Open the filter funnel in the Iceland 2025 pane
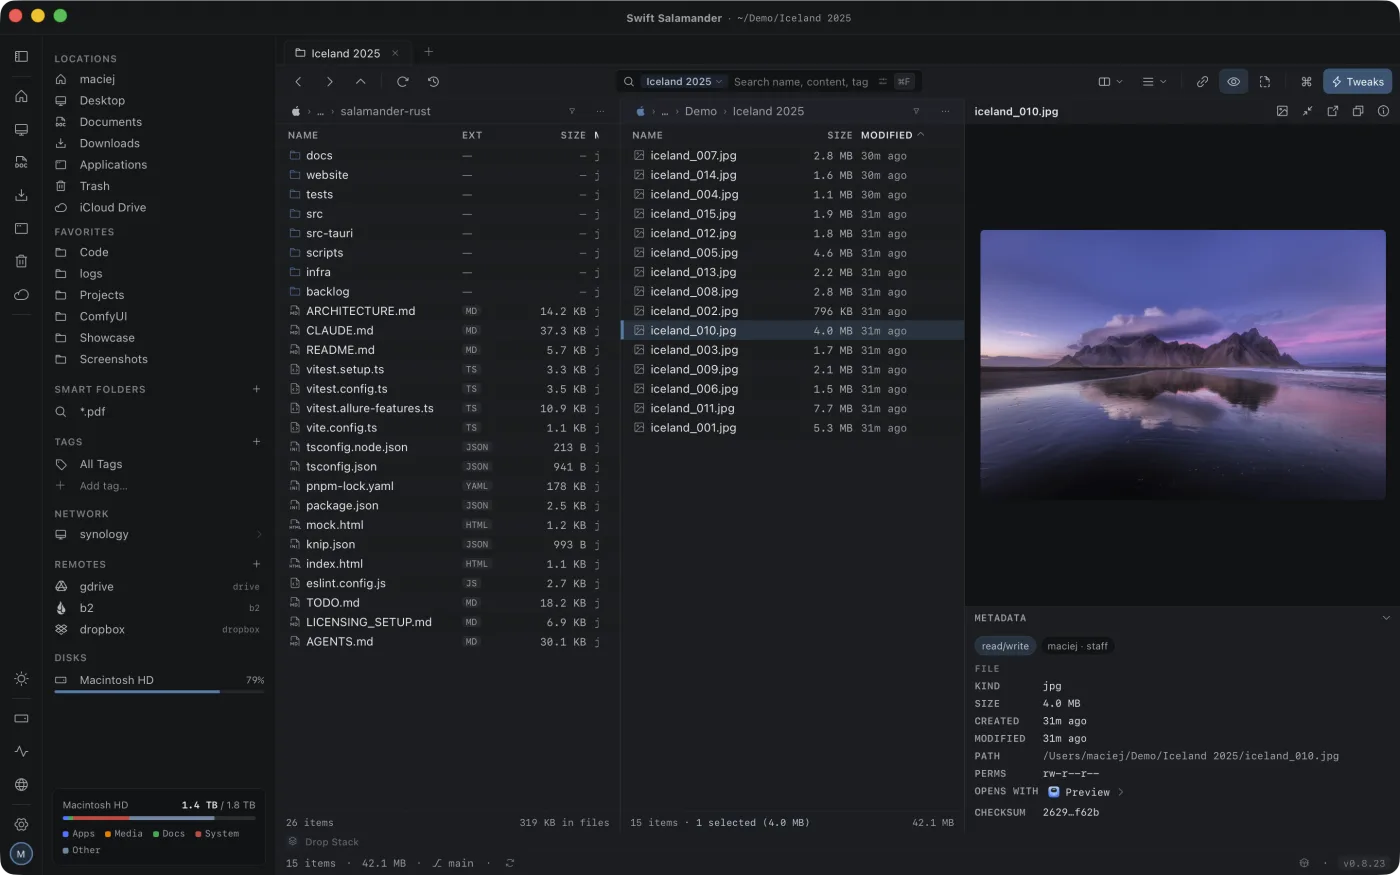This screenshot has width=1400, height=875. click(x=916, y=111)
